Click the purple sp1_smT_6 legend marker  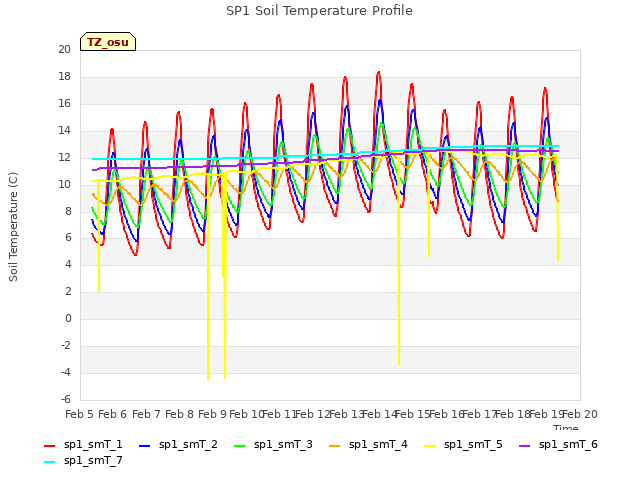click(x=524, y=446)
